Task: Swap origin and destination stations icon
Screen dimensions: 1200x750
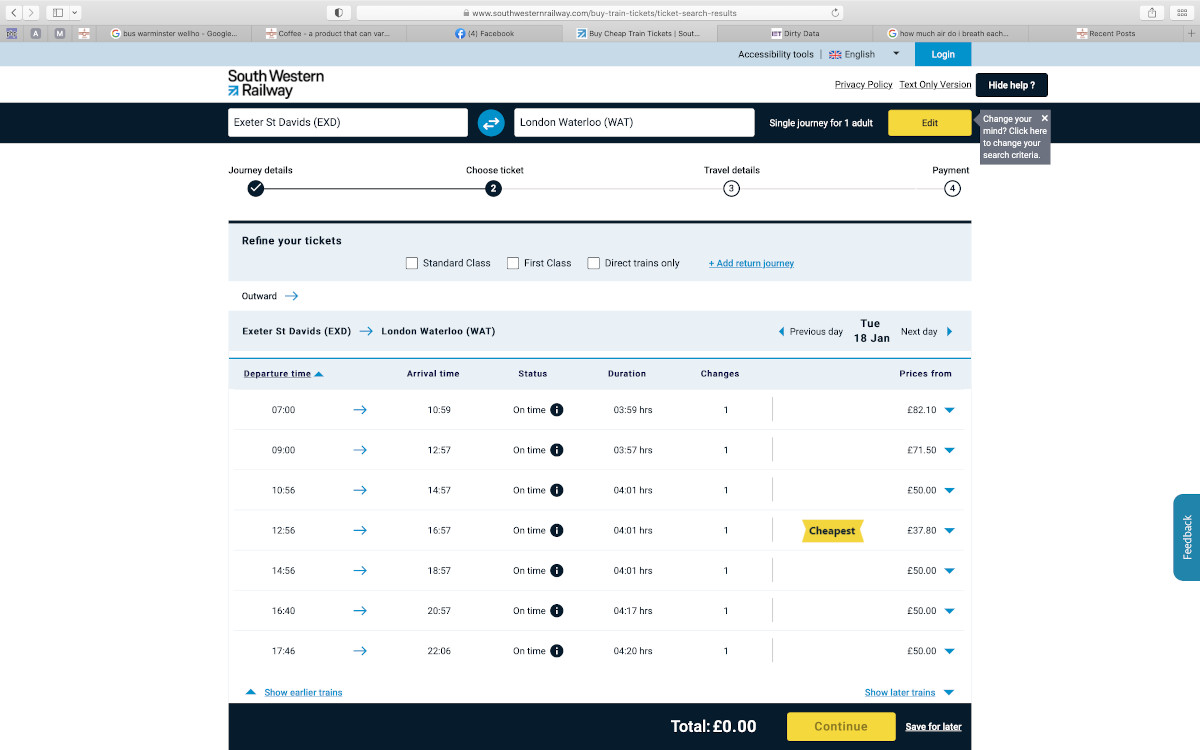Action: (491, 123)
